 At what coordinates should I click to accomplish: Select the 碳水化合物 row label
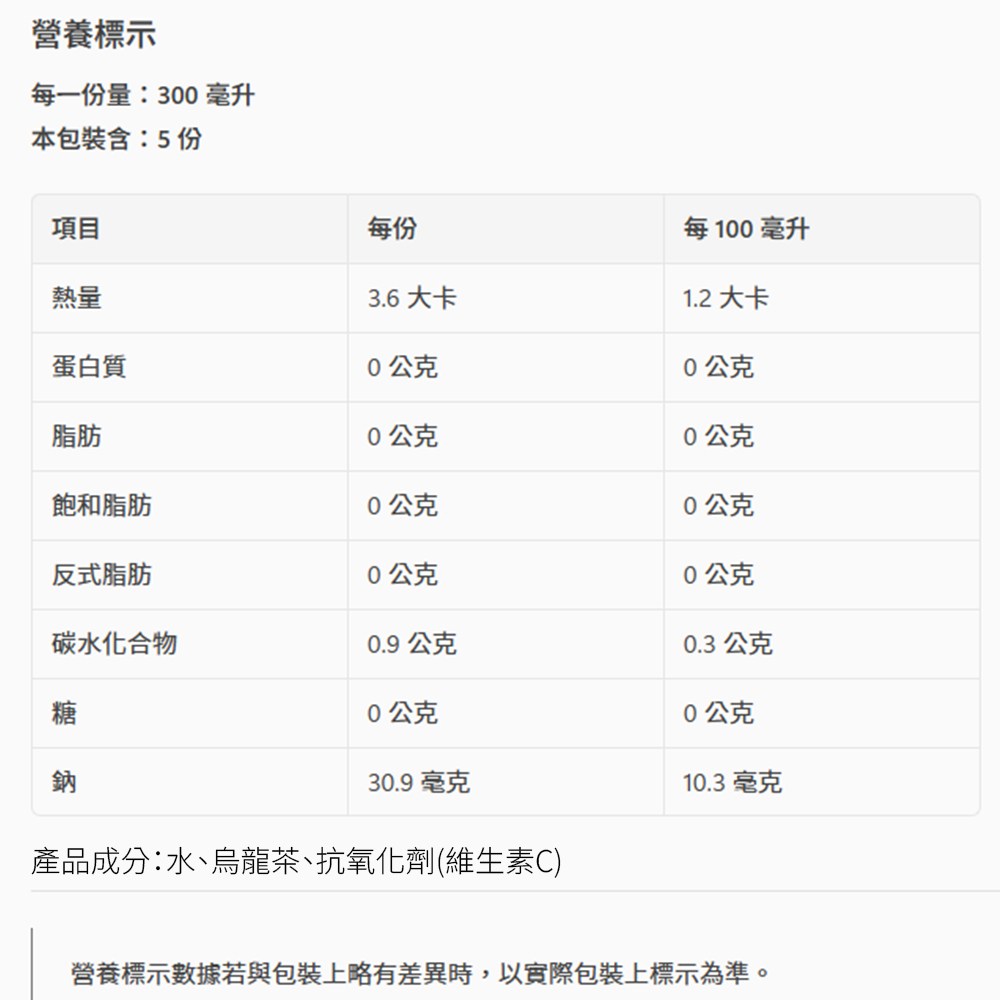(x=114, y=644)
